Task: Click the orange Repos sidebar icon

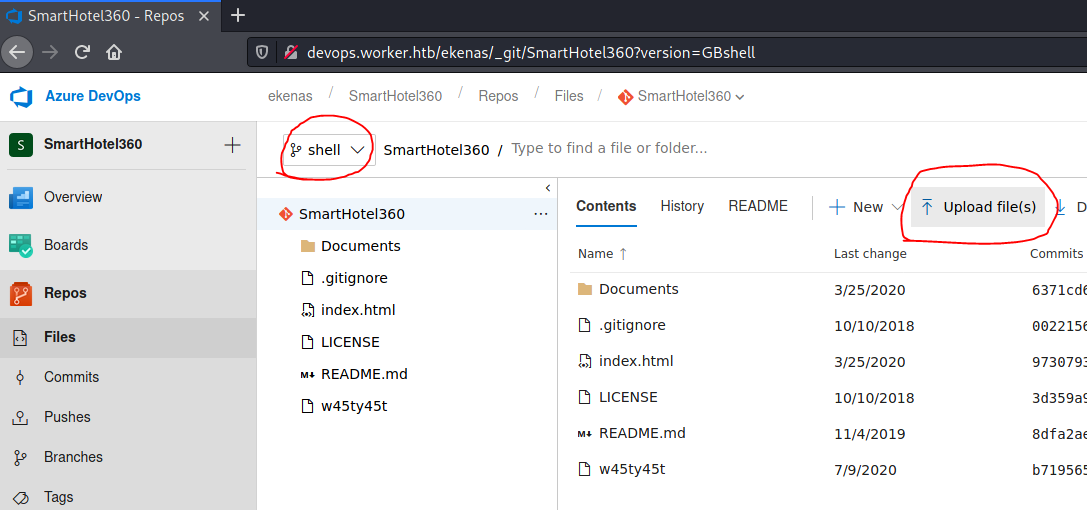Action: coord(21,294)
